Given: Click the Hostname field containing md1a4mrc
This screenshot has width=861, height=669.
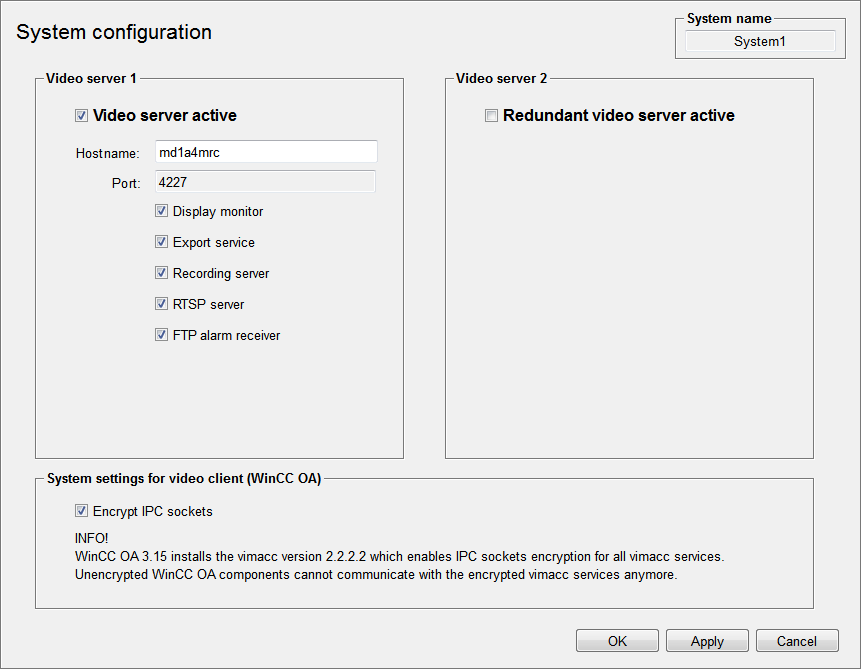Looking at the screenshot, I should point(265,152).
